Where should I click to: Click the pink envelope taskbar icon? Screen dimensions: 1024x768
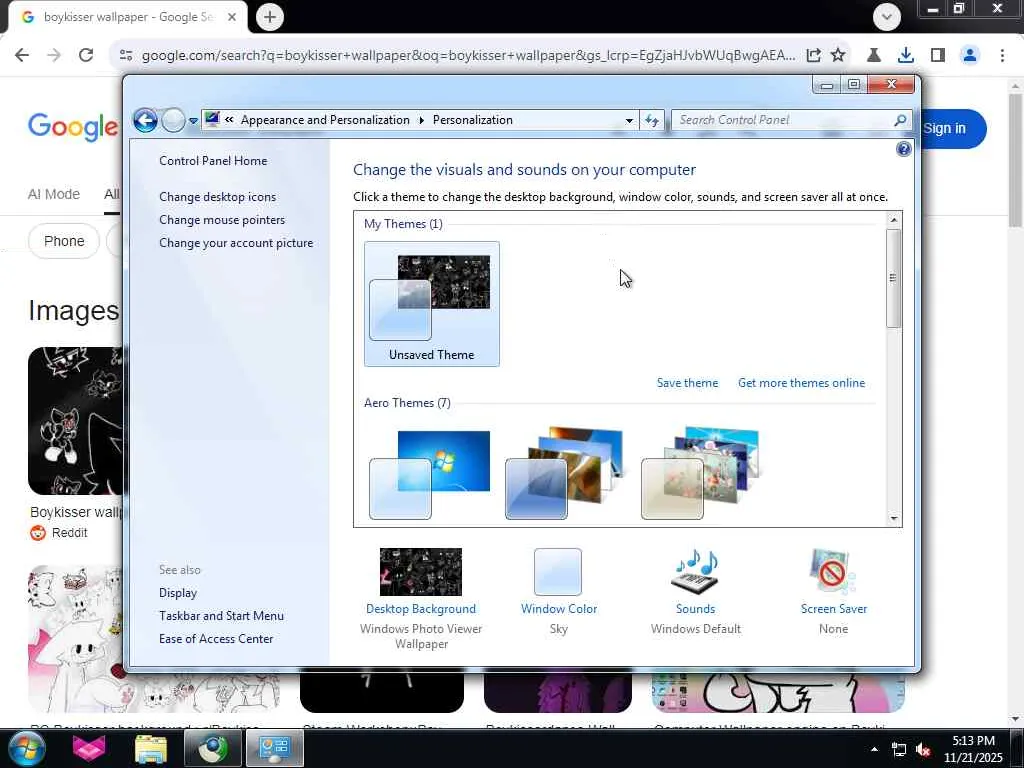click(89, 748)
